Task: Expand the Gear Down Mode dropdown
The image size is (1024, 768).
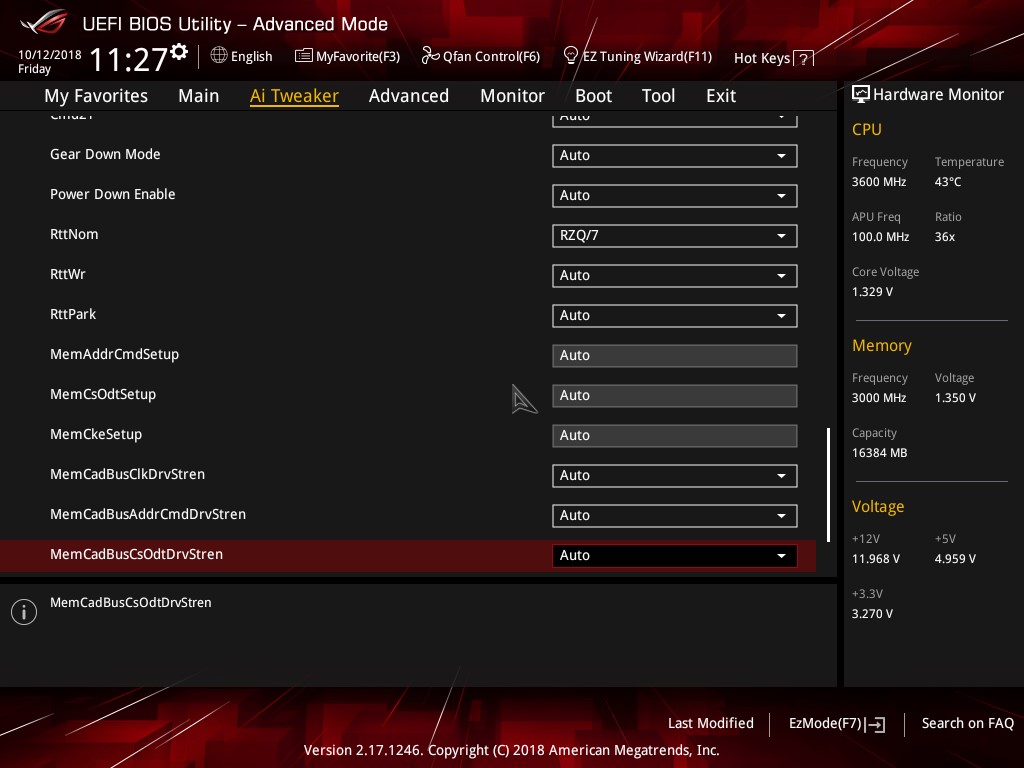Action: 675,155
